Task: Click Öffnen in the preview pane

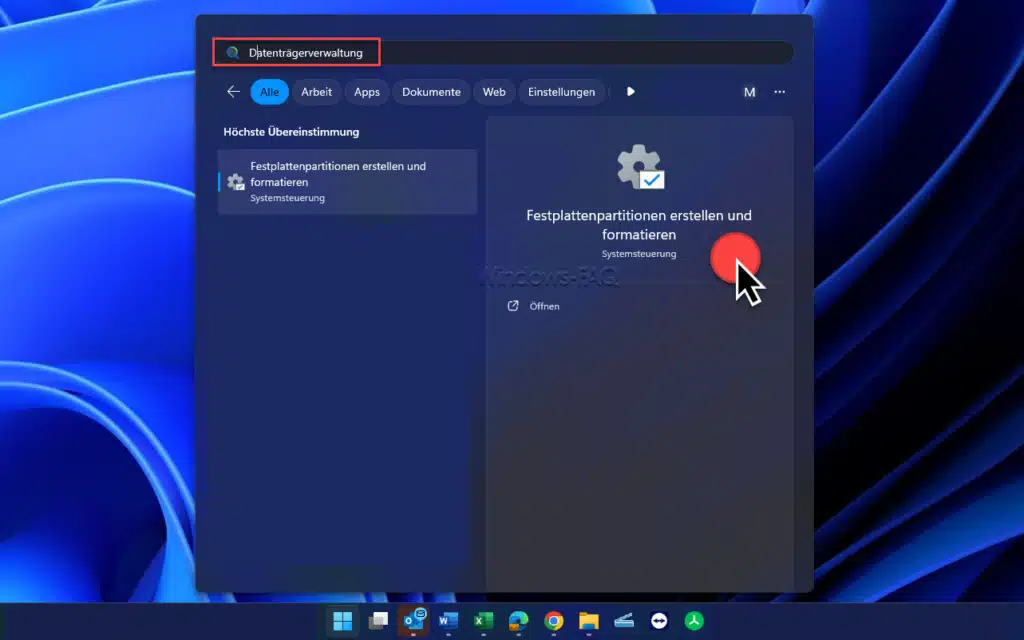Action: 544,306
